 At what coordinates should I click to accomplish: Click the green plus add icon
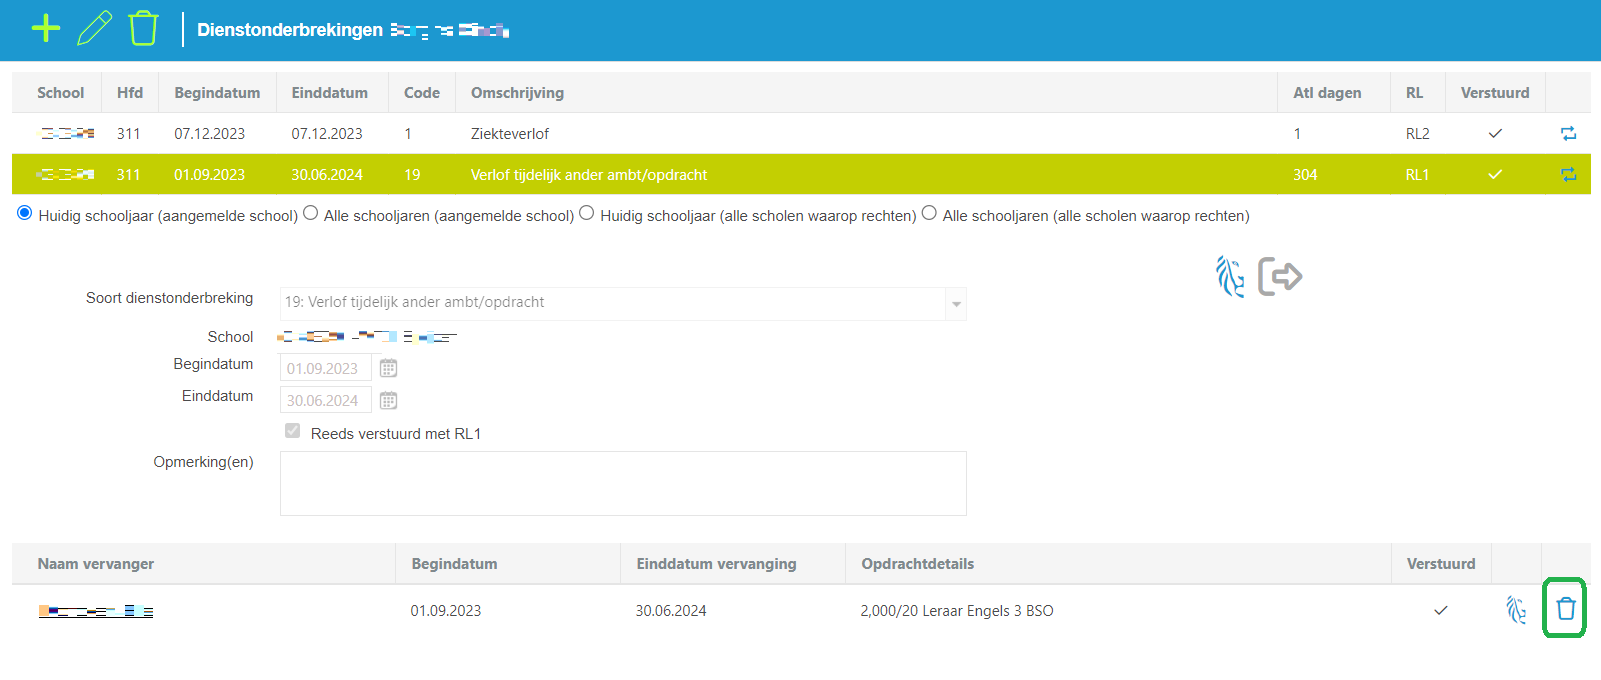(46, 28)
